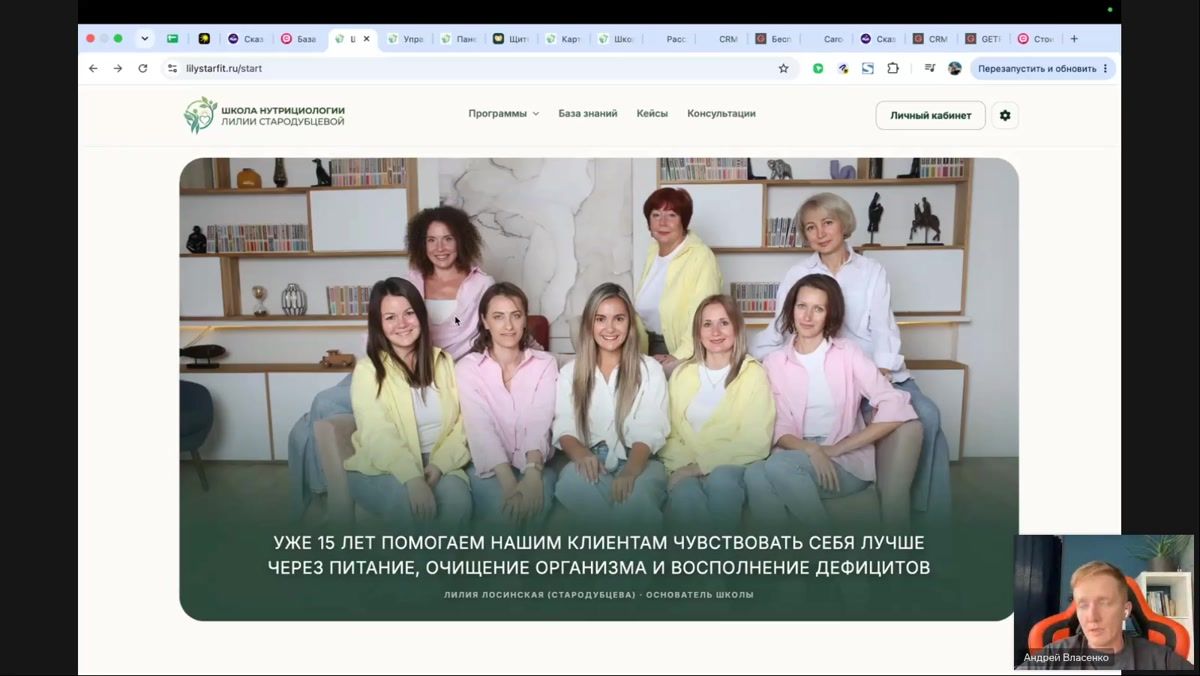The height and width of the screenshot is (676, 1200).
Task: Open the Extensions puzzle-piece menu
Action: coord(893,68)
